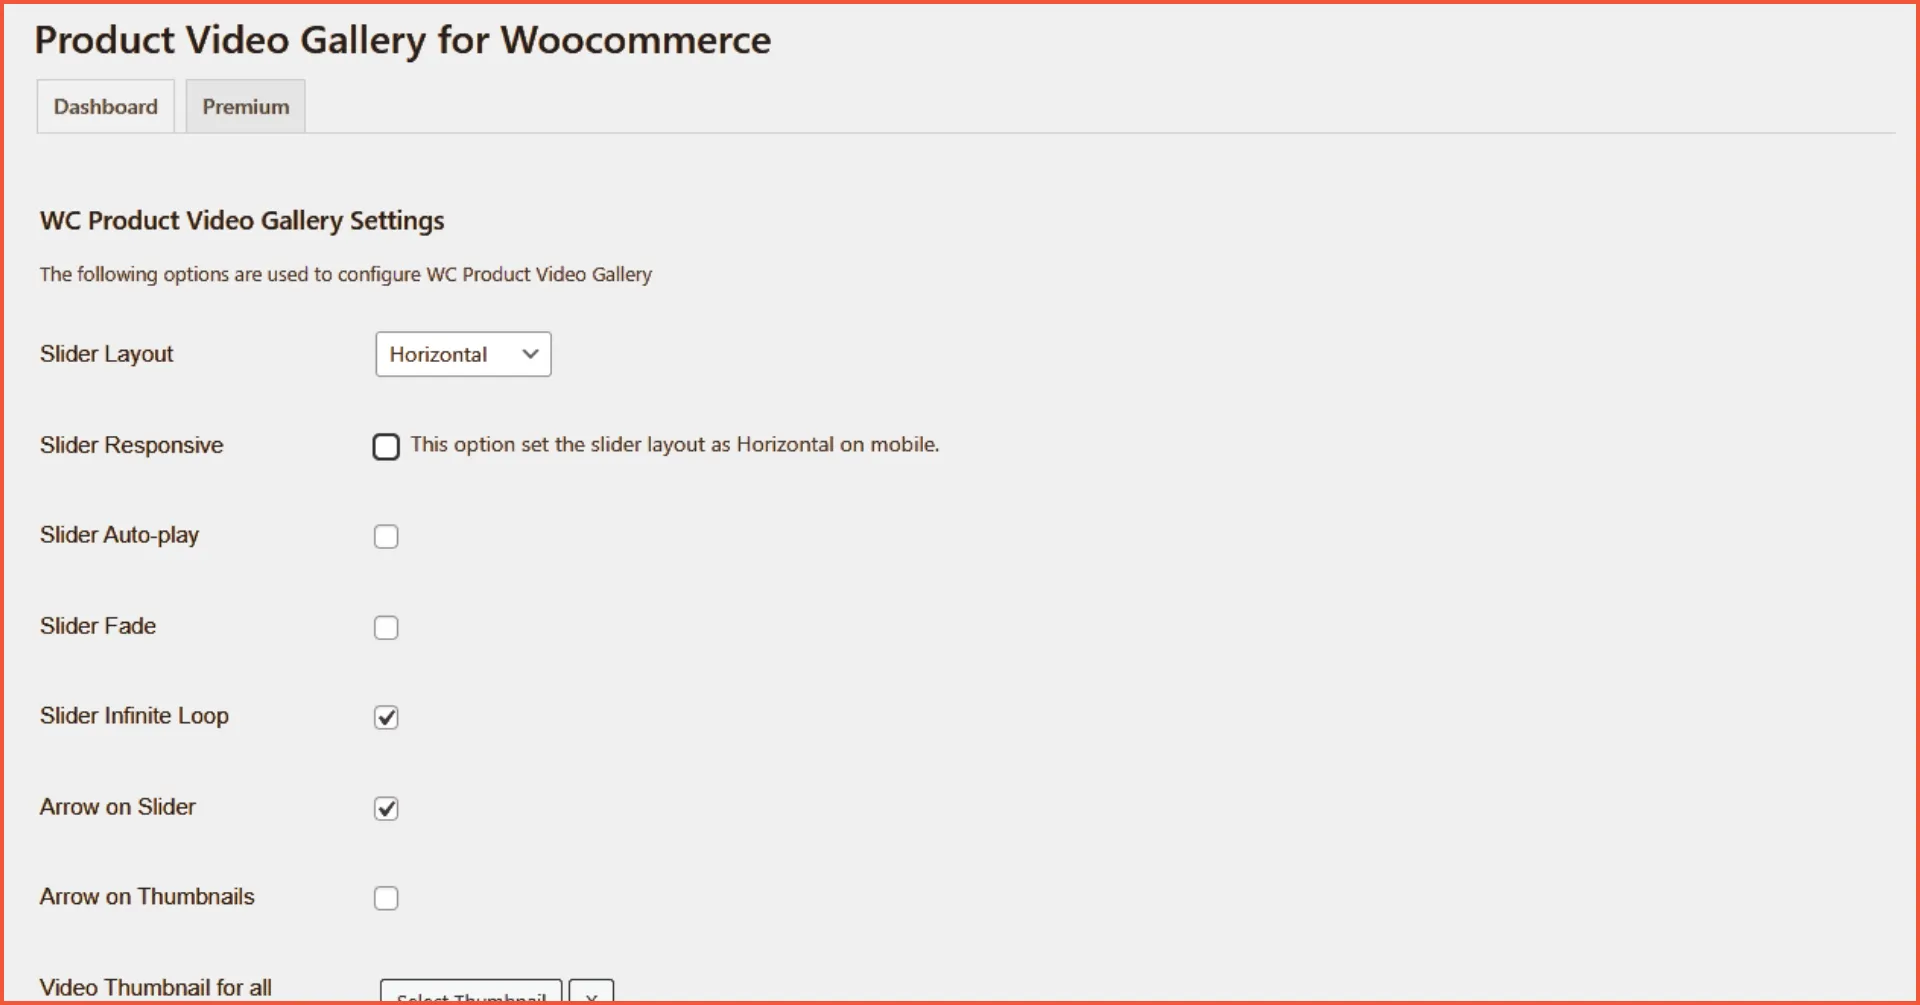This screenshot has width=1920, height=1005.
Task: Remove the thumbnail with the X button
Action: click(590, 994)
